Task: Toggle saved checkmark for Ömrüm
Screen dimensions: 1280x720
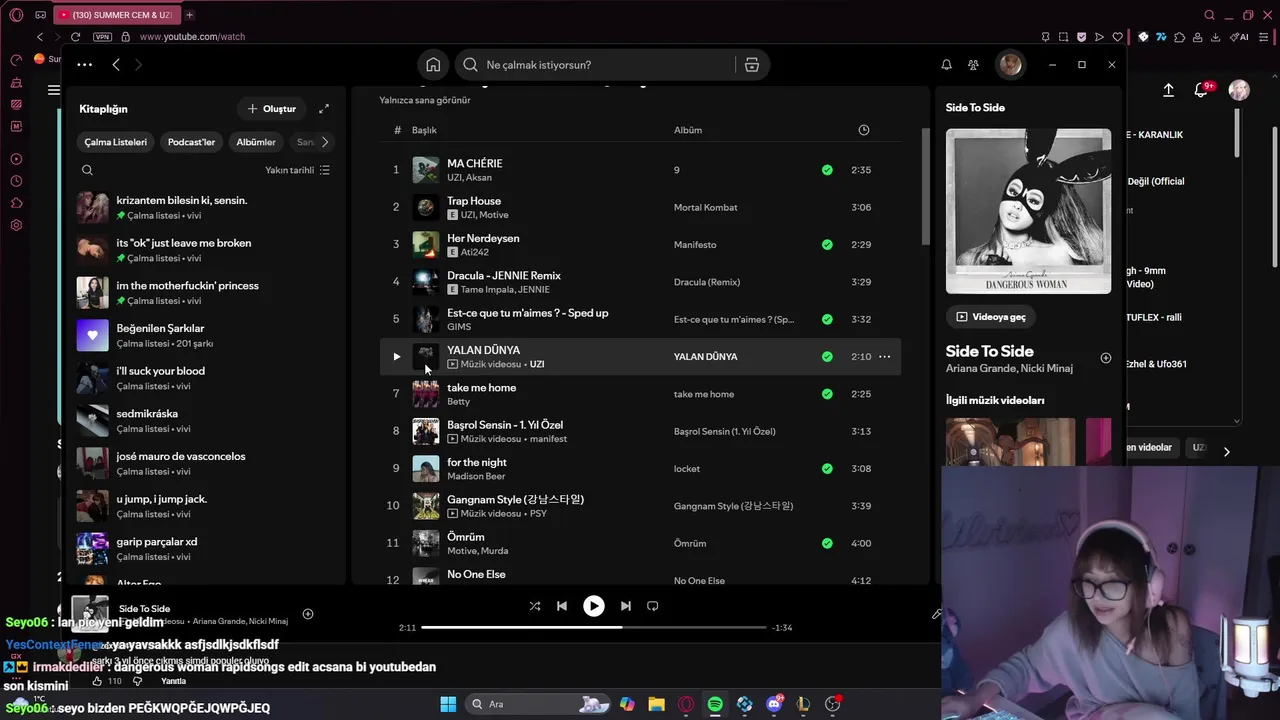Action: [x=827, y=544]
